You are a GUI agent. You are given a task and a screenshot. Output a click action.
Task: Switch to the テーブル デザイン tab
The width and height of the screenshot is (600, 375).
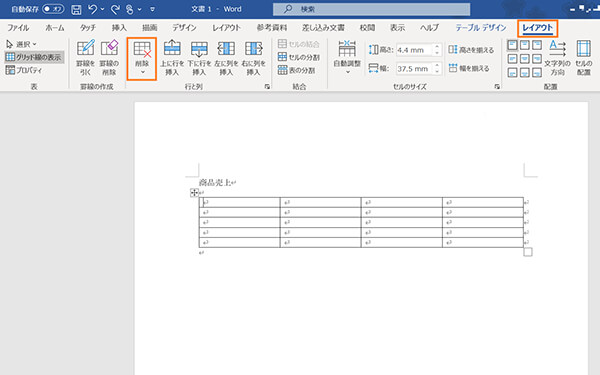point(481,28)
